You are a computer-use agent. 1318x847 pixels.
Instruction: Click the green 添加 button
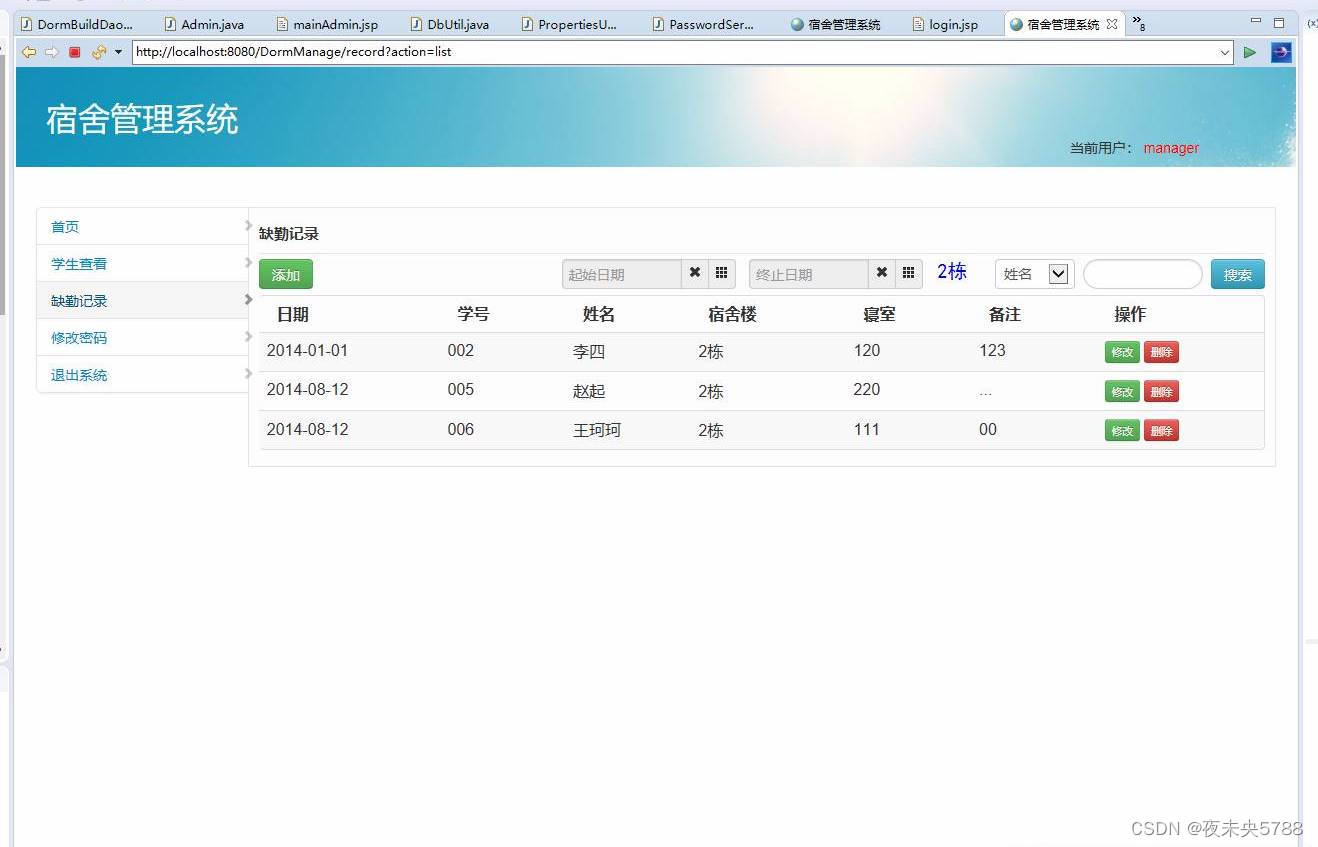point(285,273)
